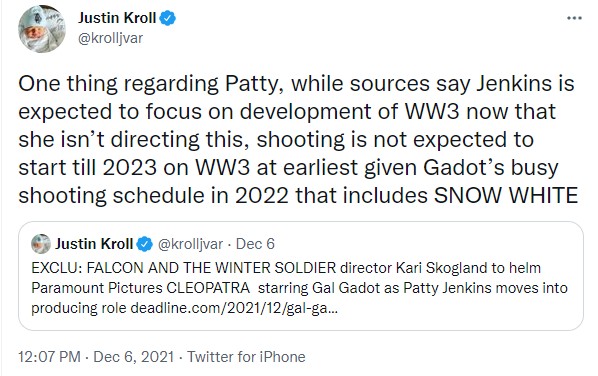
Task: Open the 12:07 PM · Dec 6, 2021 timestamp
Action: (96, 357)
